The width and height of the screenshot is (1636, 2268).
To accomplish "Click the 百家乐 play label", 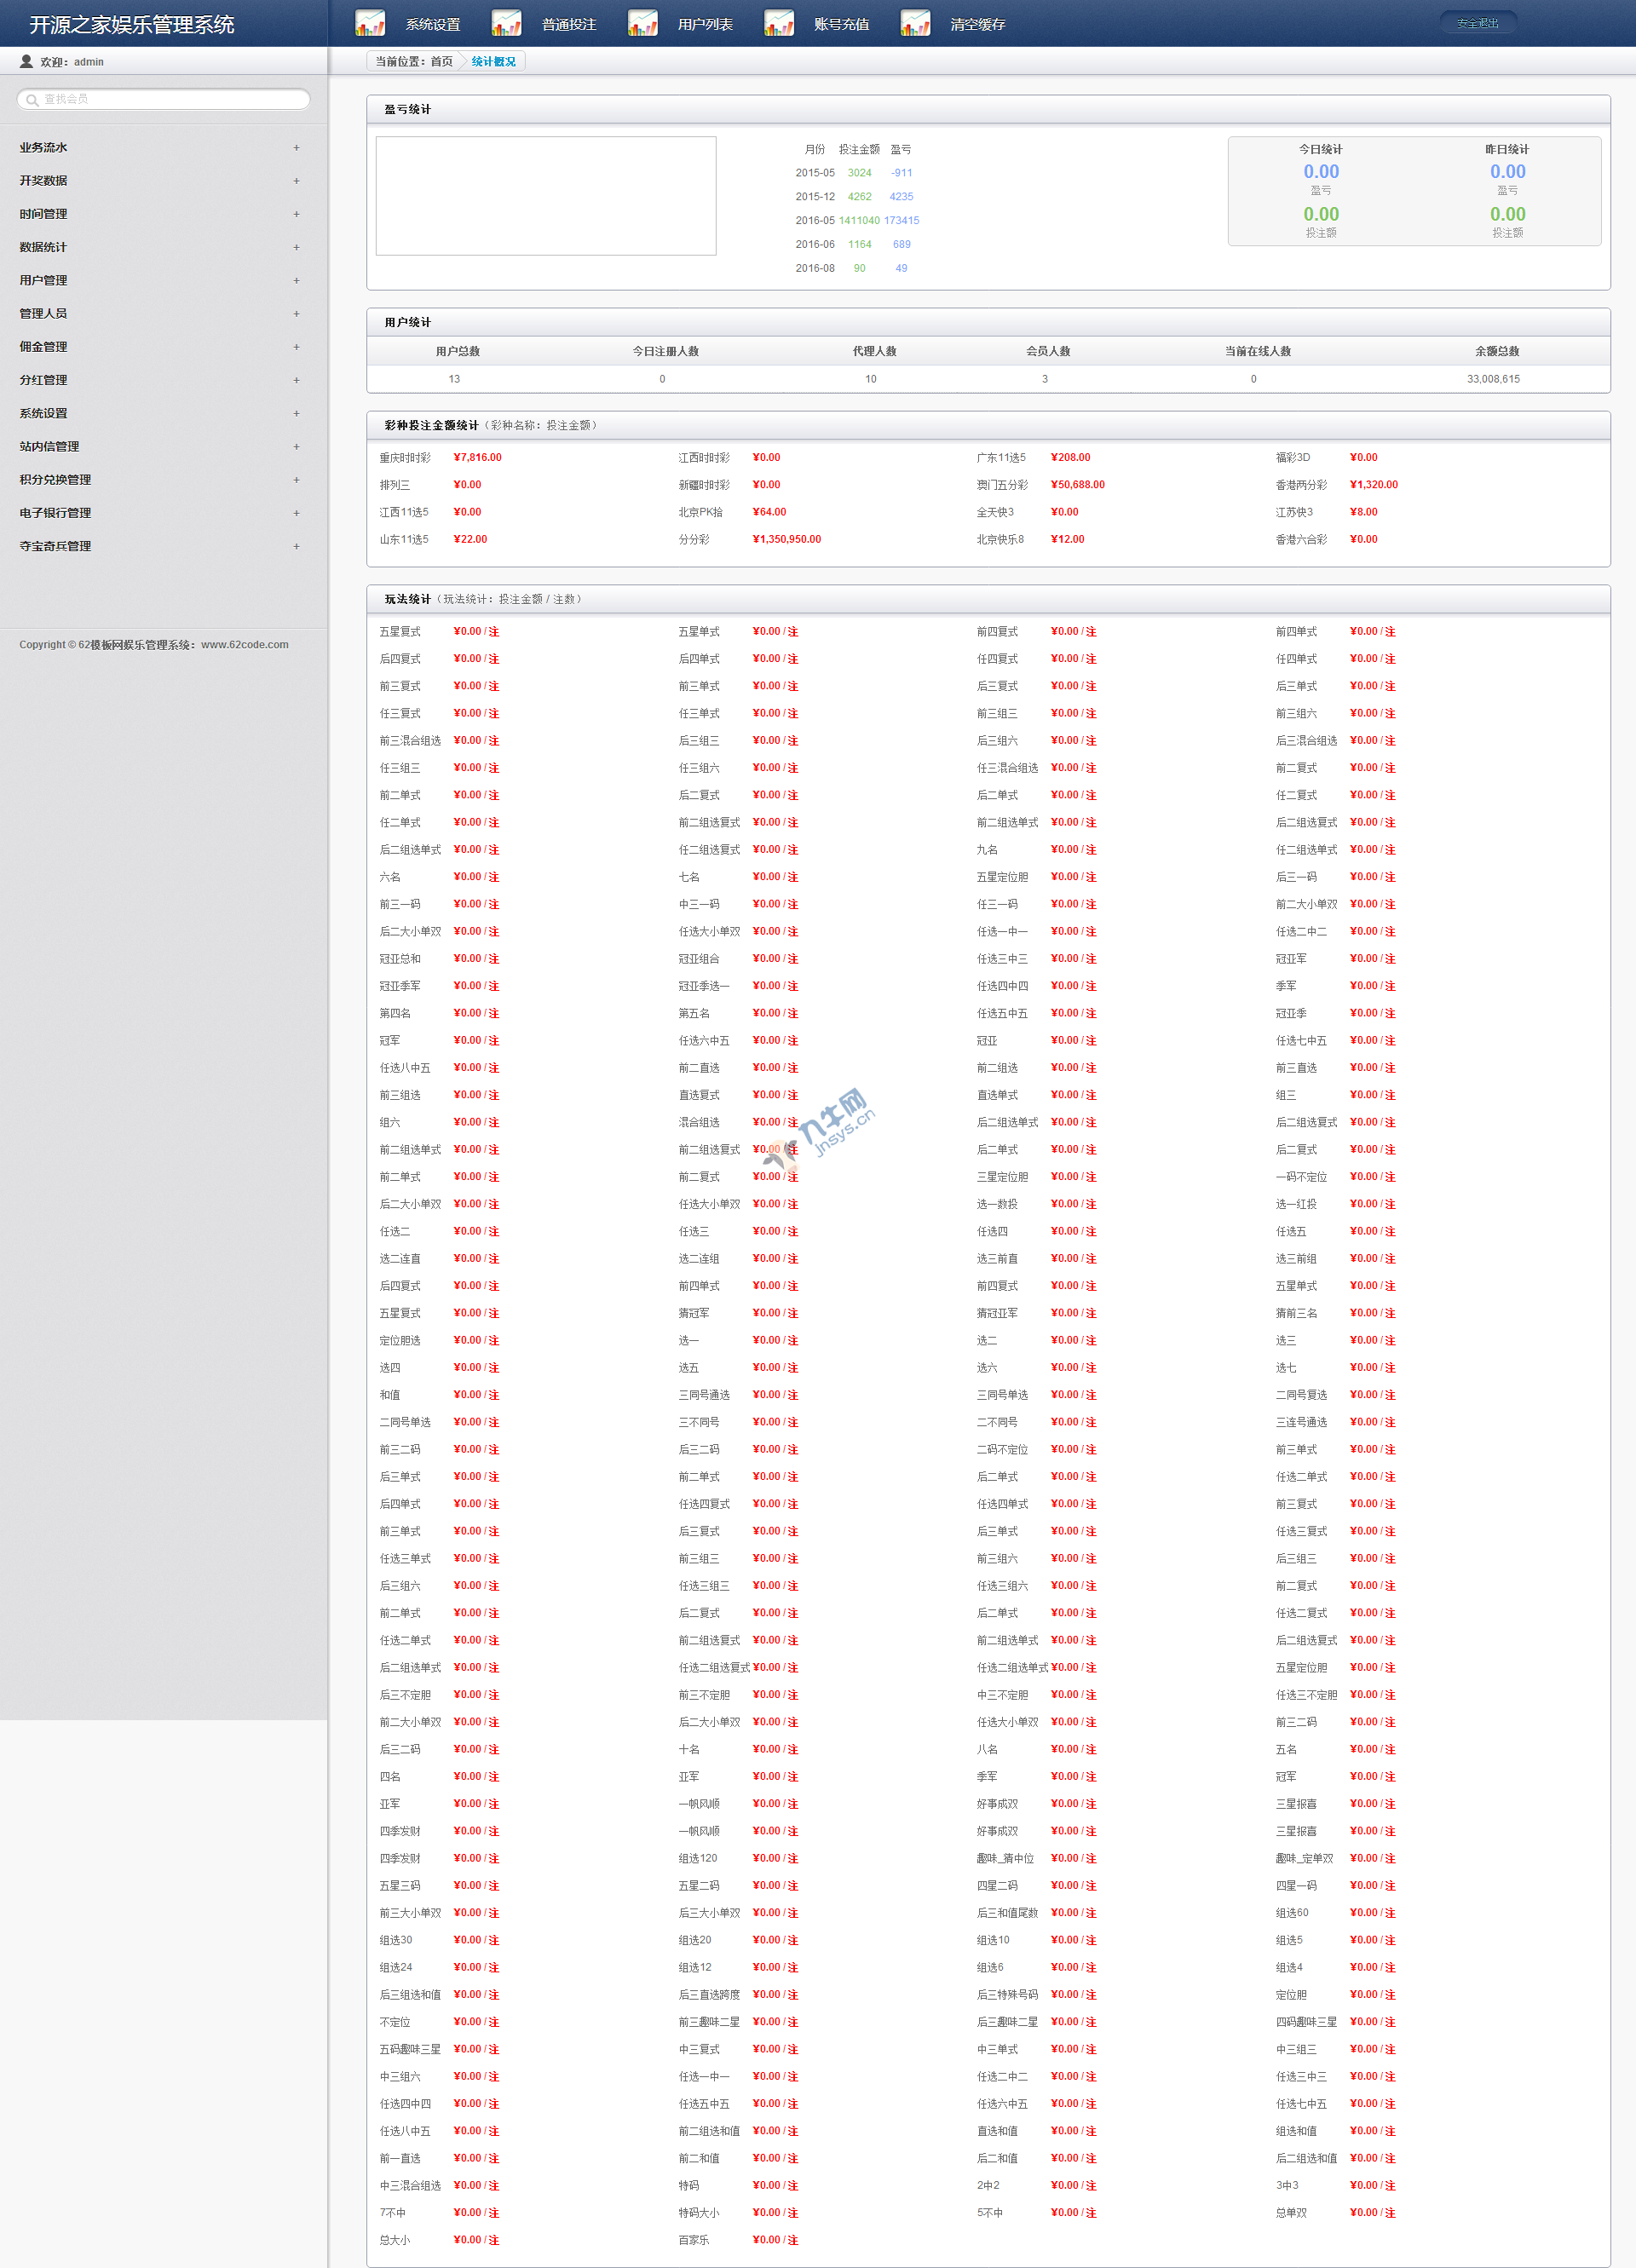I will point(694,2240).
